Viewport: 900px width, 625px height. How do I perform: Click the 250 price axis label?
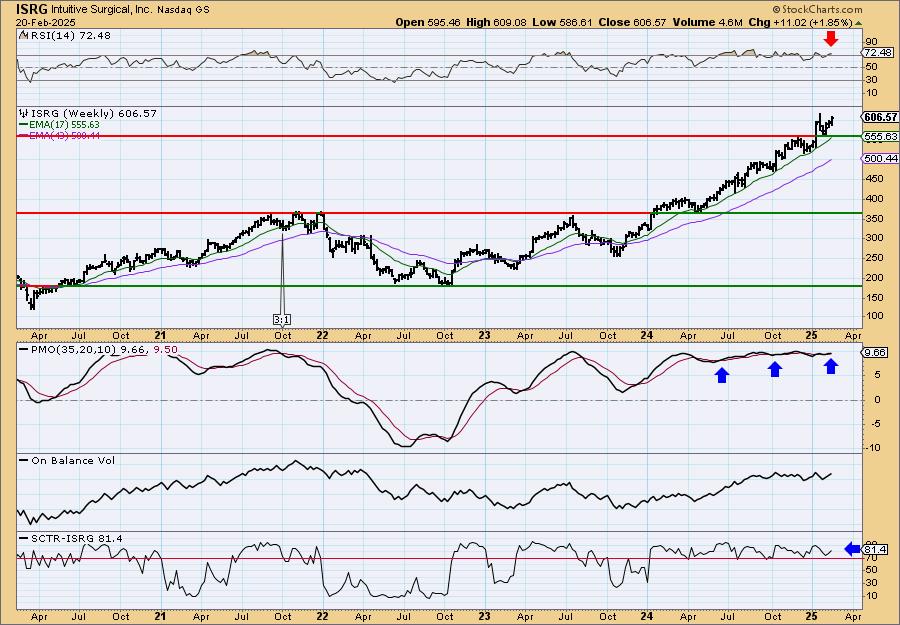click(x=874, y=258)
